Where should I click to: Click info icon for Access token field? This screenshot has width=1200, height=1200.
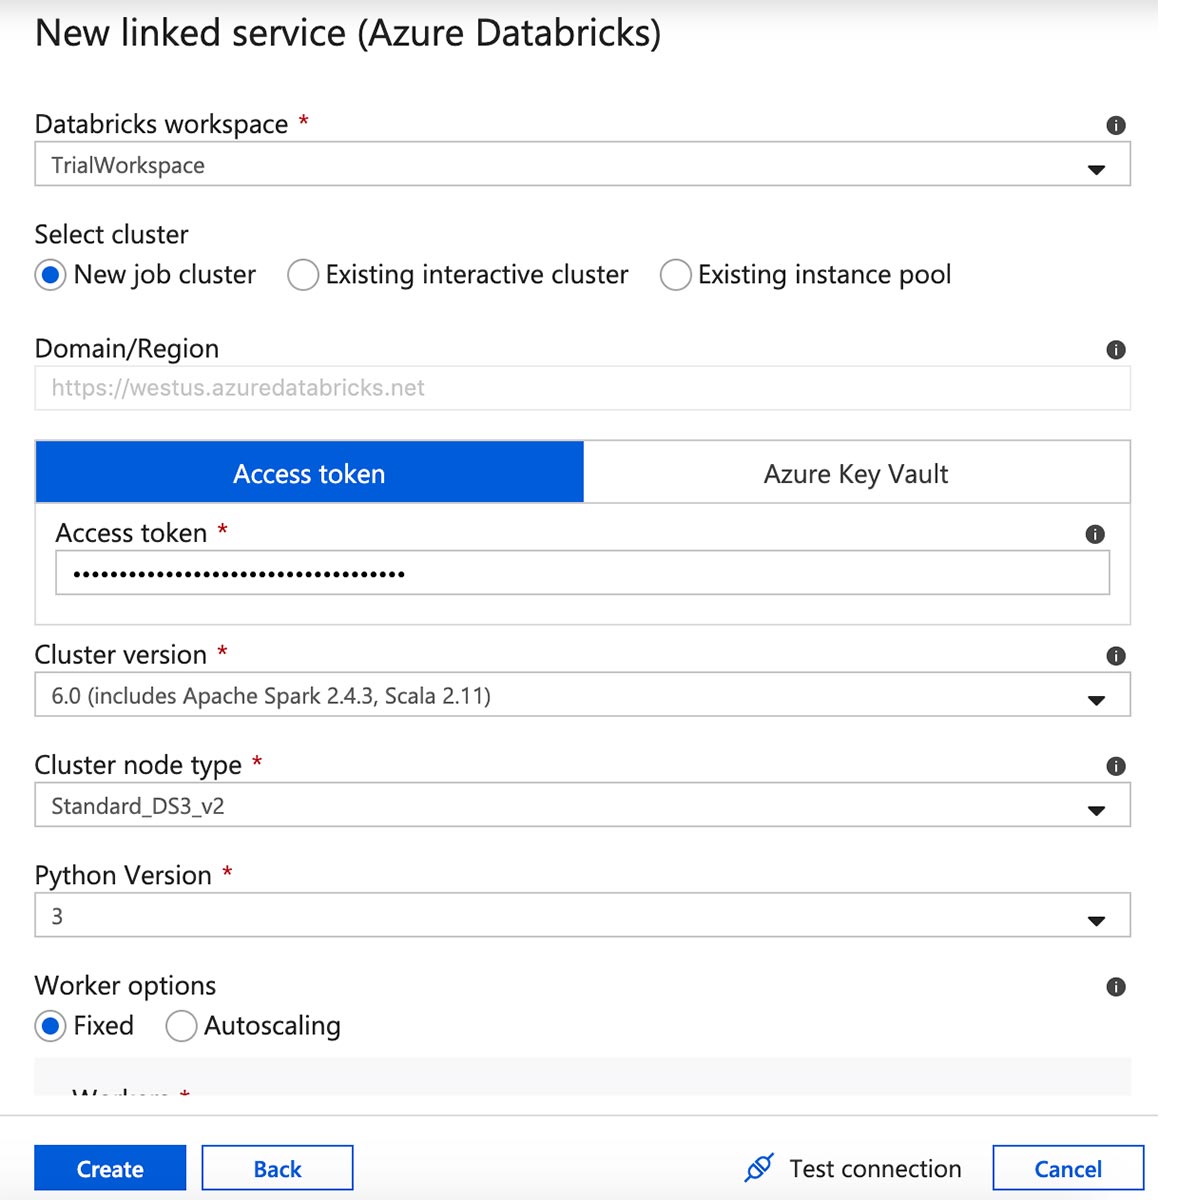pos(1095,534)
